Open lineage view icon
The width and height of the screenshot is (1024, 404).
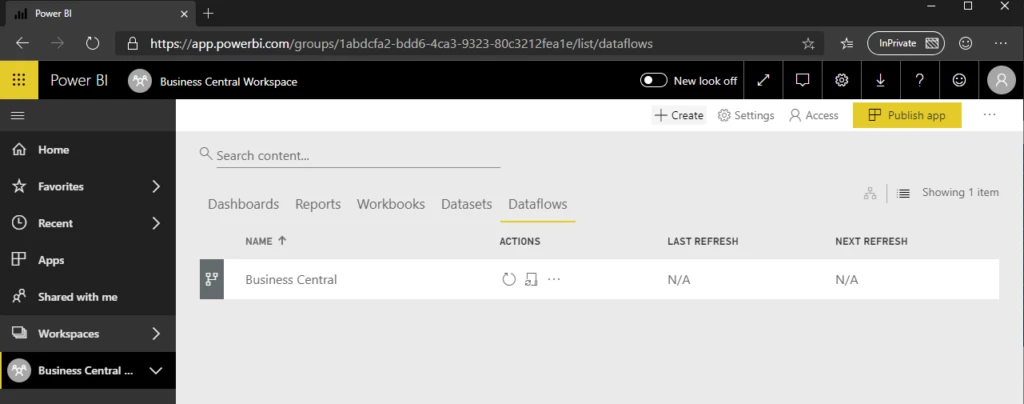pos(870,193)
